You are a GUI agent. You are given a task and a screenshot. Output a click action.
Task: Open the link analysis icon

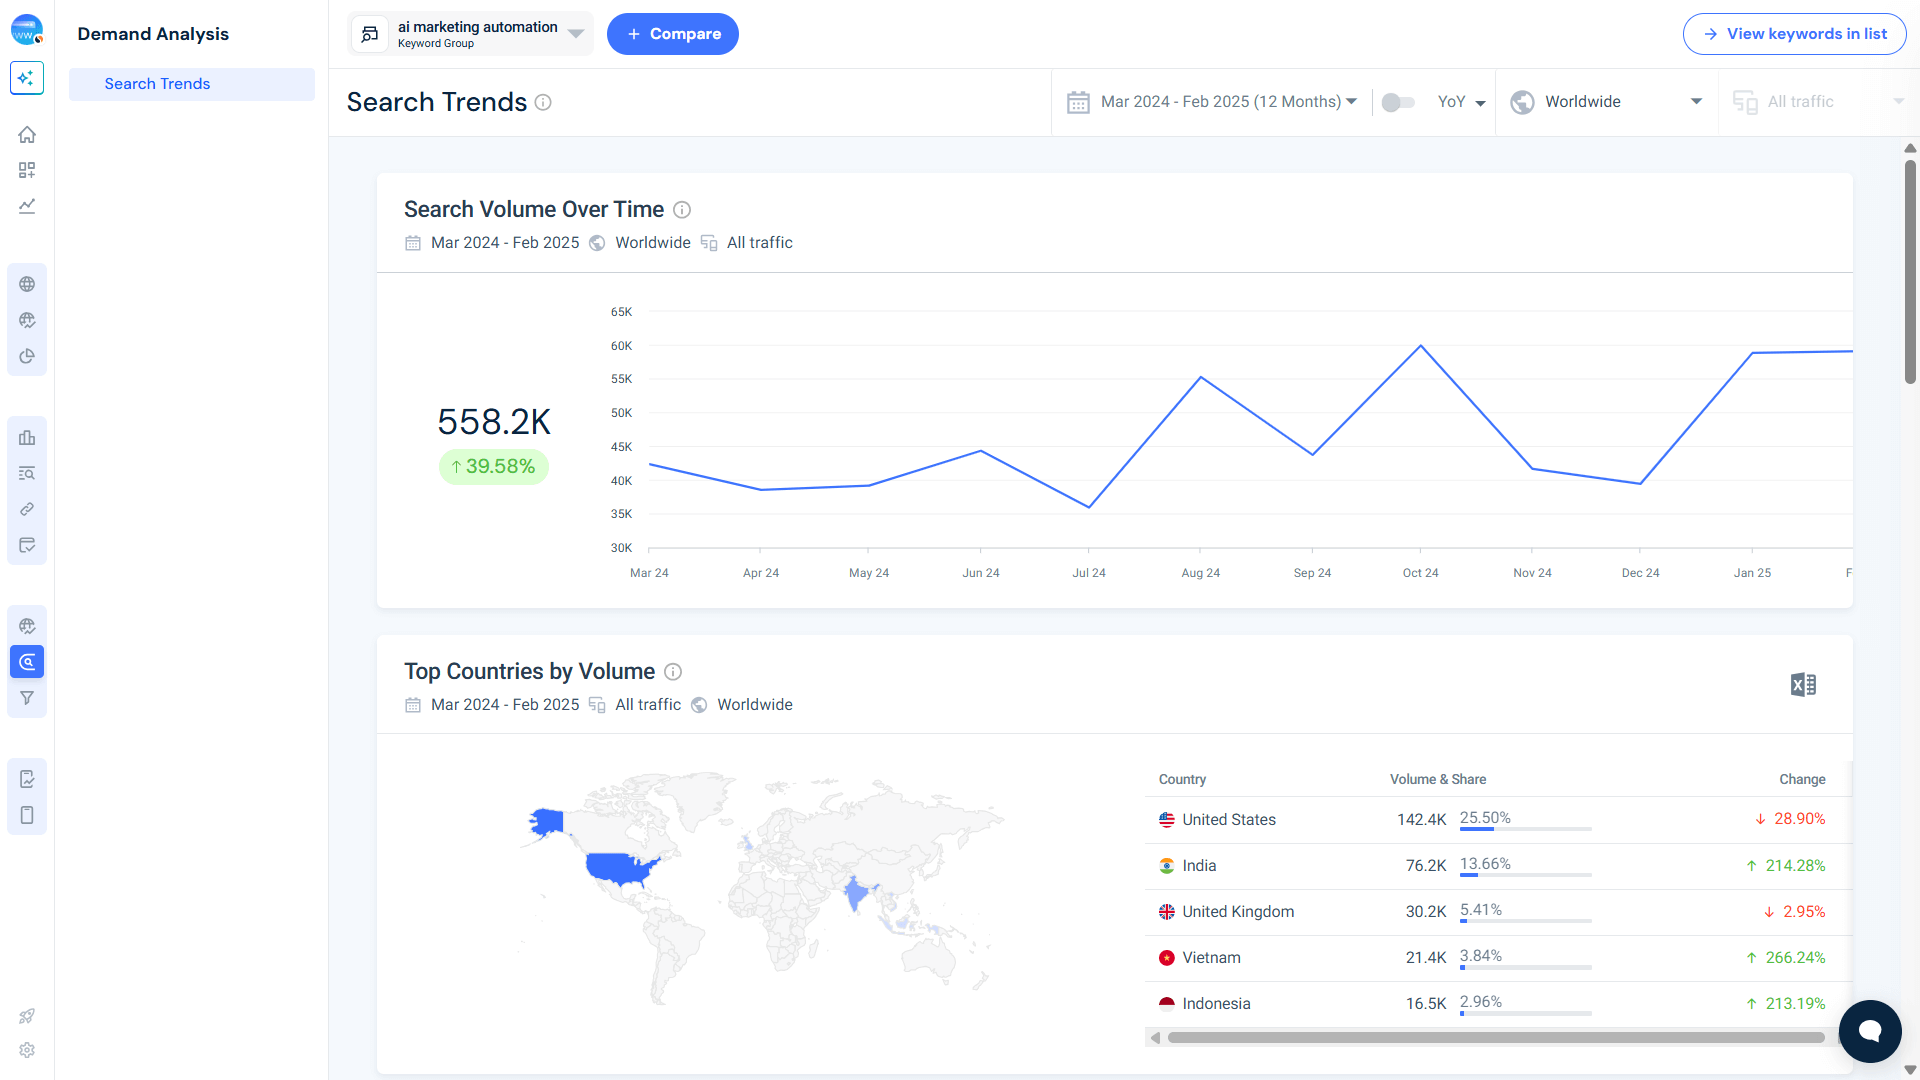coord(26,509)
